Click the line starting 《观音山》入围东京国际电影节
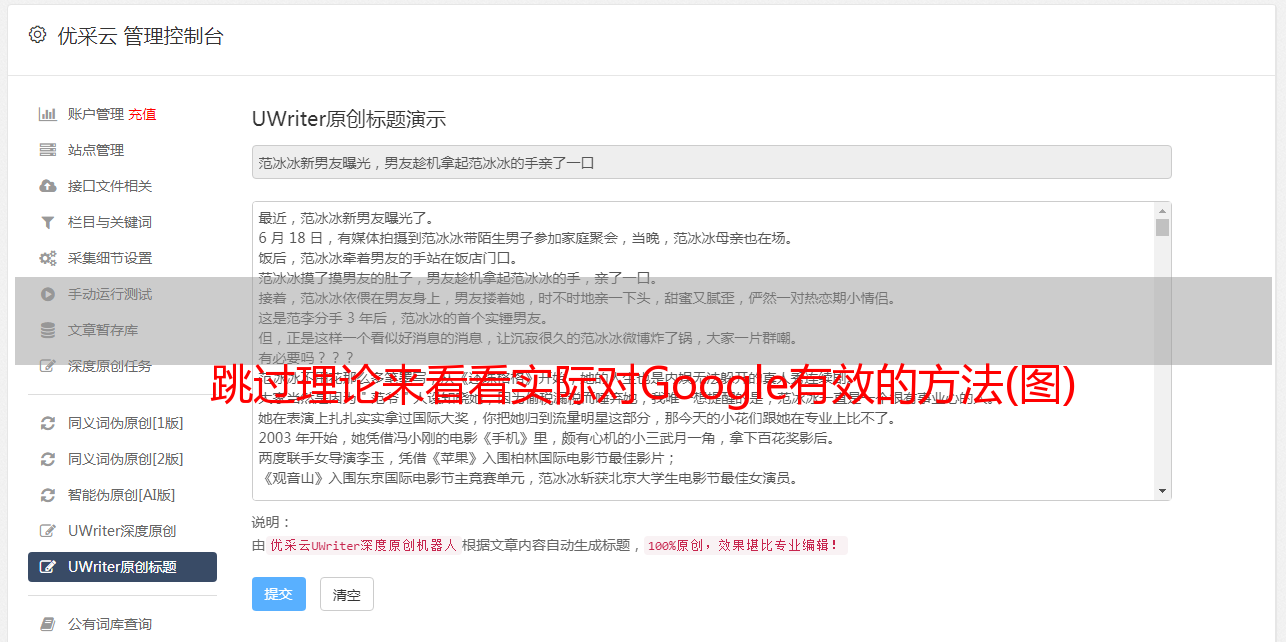Viewport: 1286px width, 642px height. click(528, 478)
